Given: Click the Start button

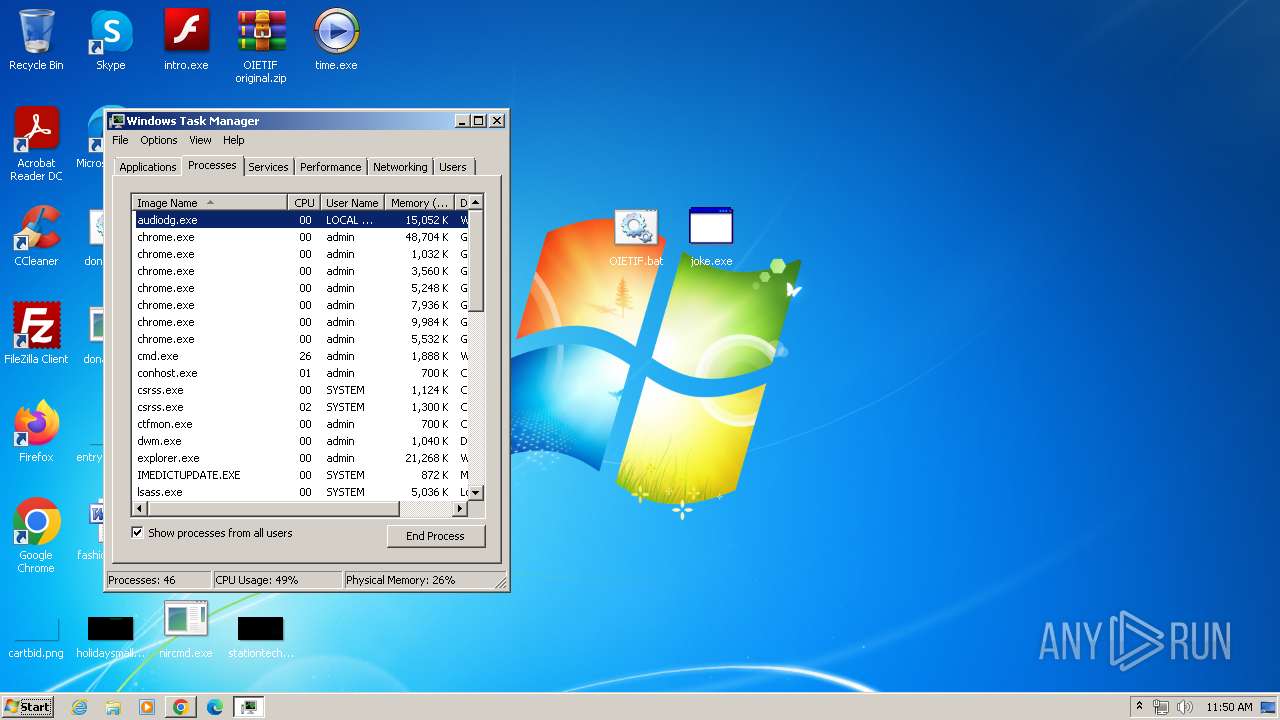Looking at the screenshot, I should [28, 706].
